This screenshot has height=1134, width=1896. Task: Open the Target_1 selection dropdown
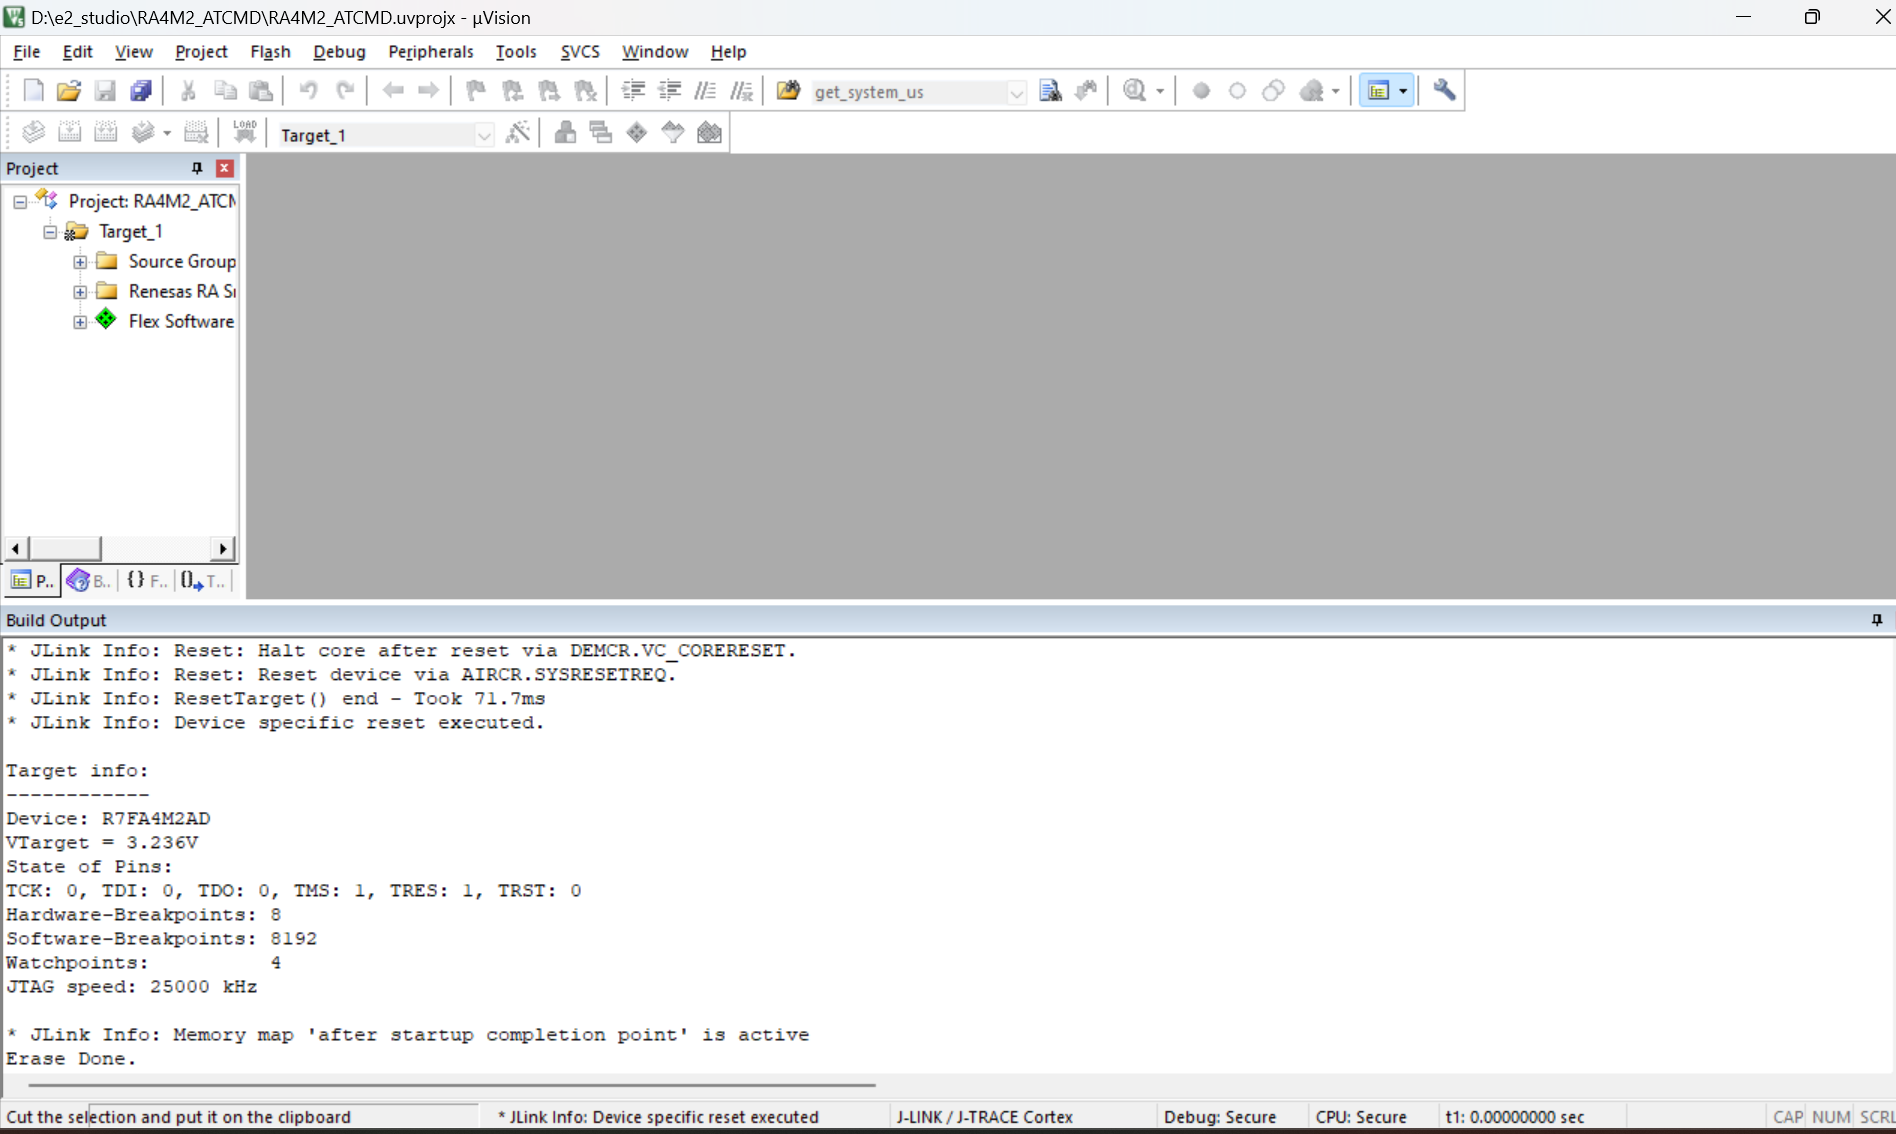tap(484, 135)
